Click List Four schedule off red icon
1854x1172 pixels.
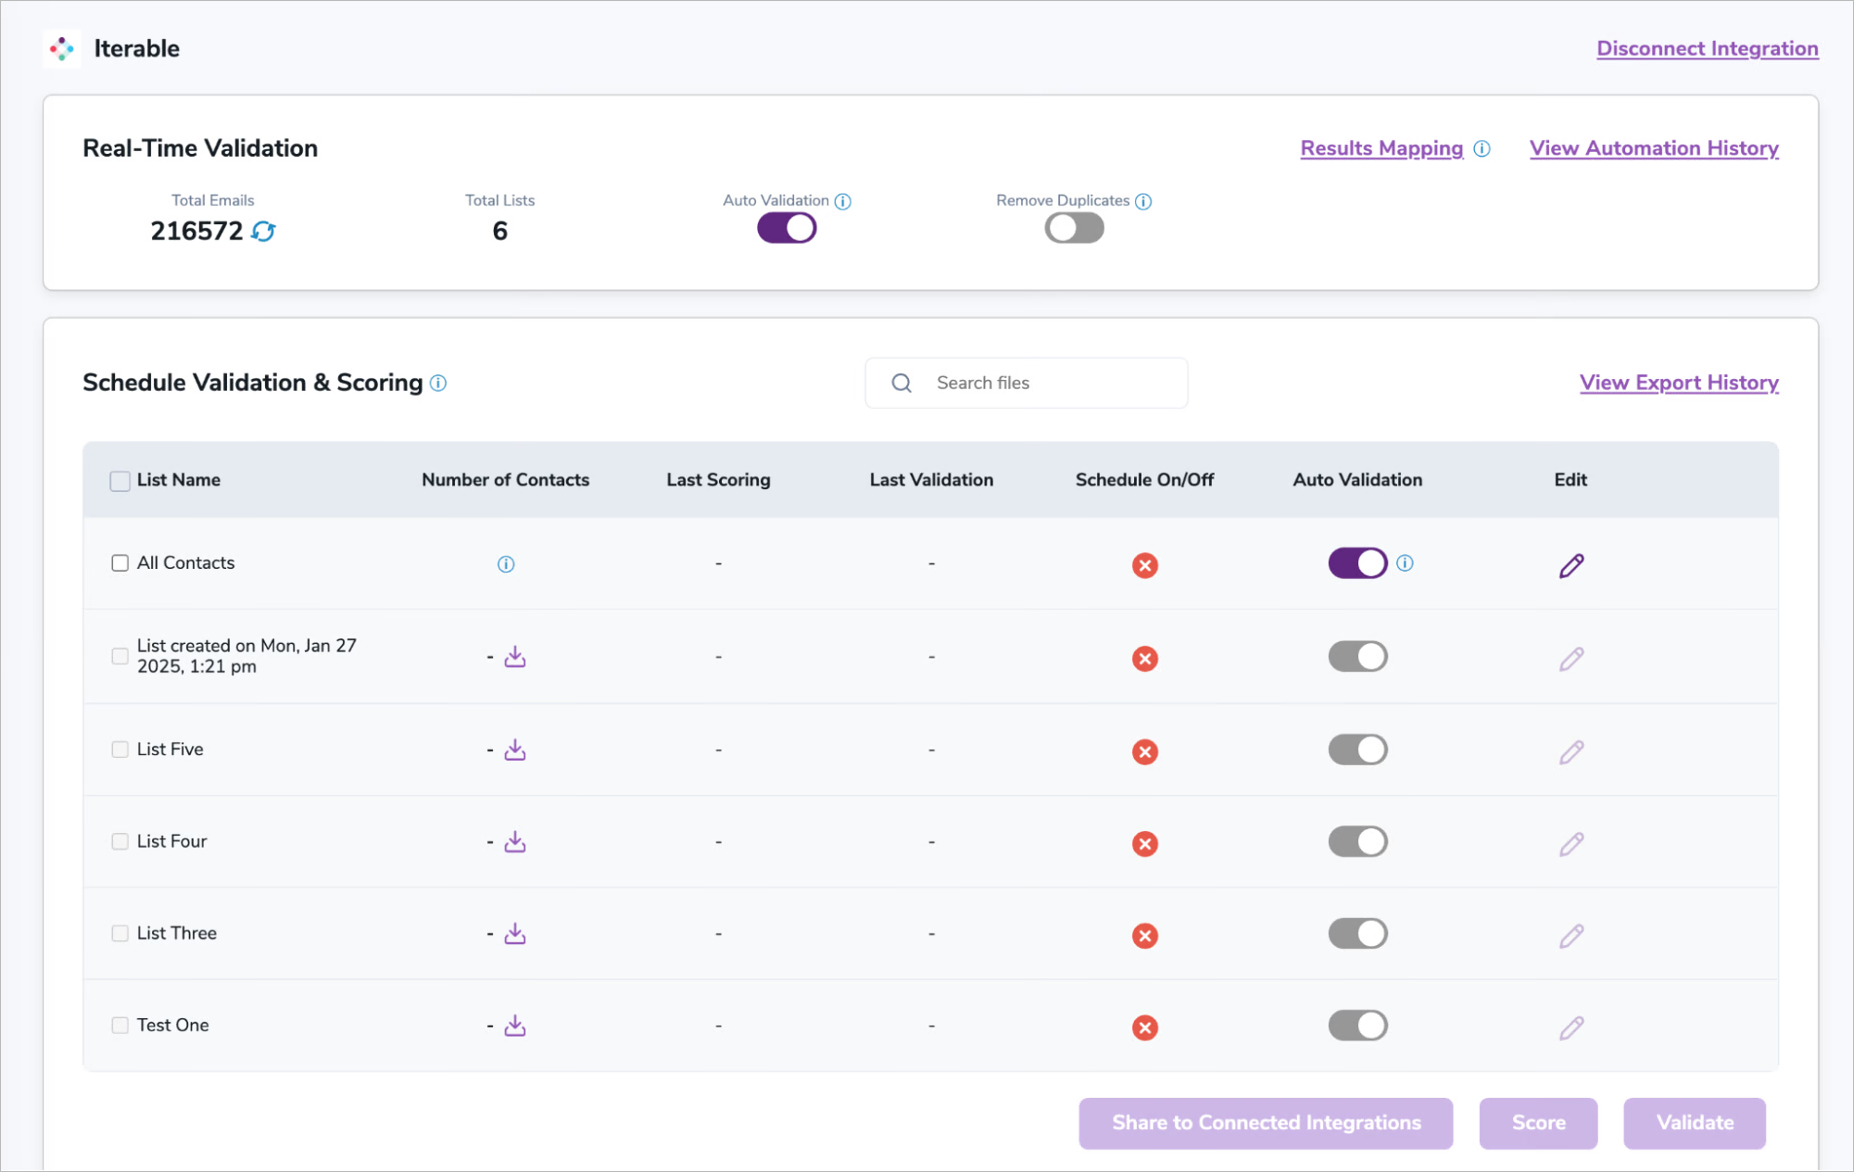tap(1145, 844)
